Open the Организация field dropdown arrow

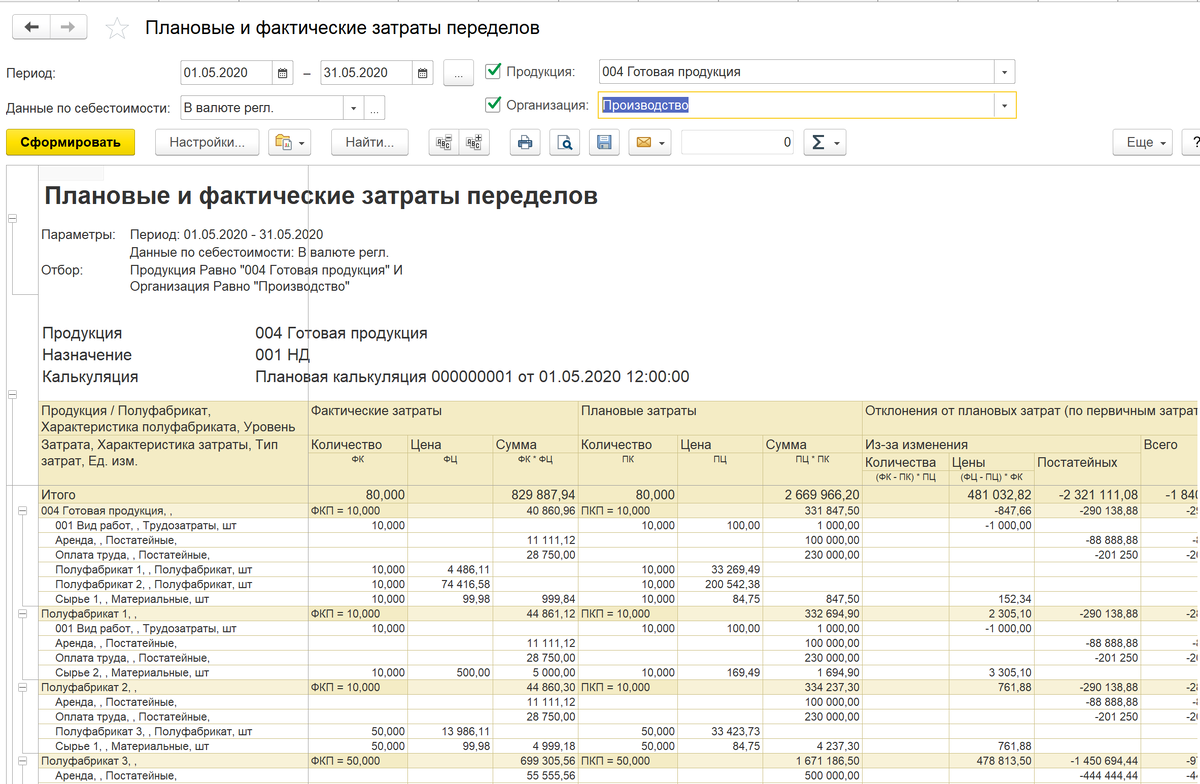1005,106
